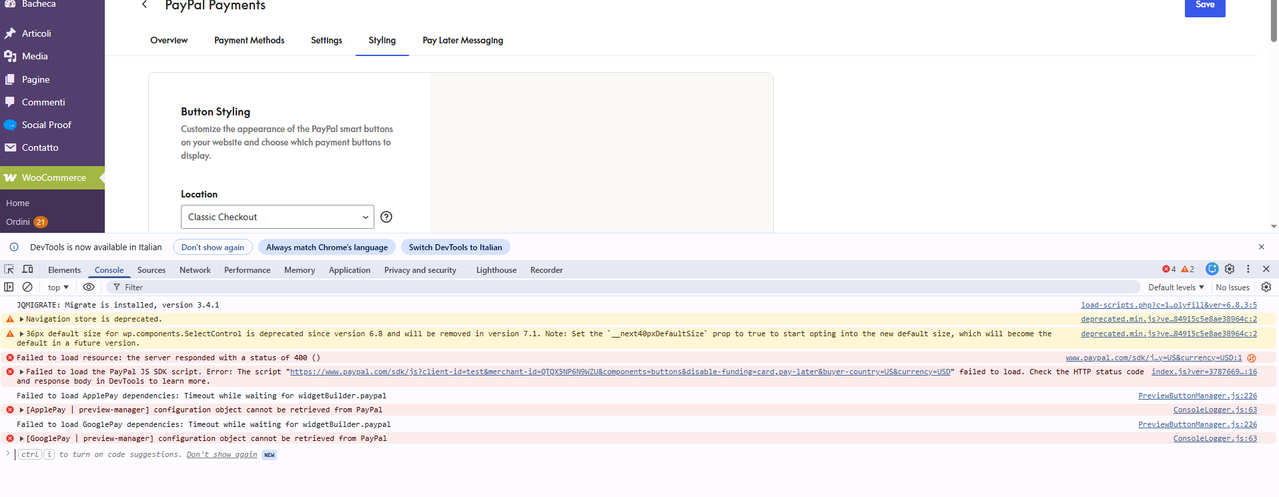The image size is (1279, 497).
Task: Open the DevTools Lighthouse tab
Action: pos(496,270)
